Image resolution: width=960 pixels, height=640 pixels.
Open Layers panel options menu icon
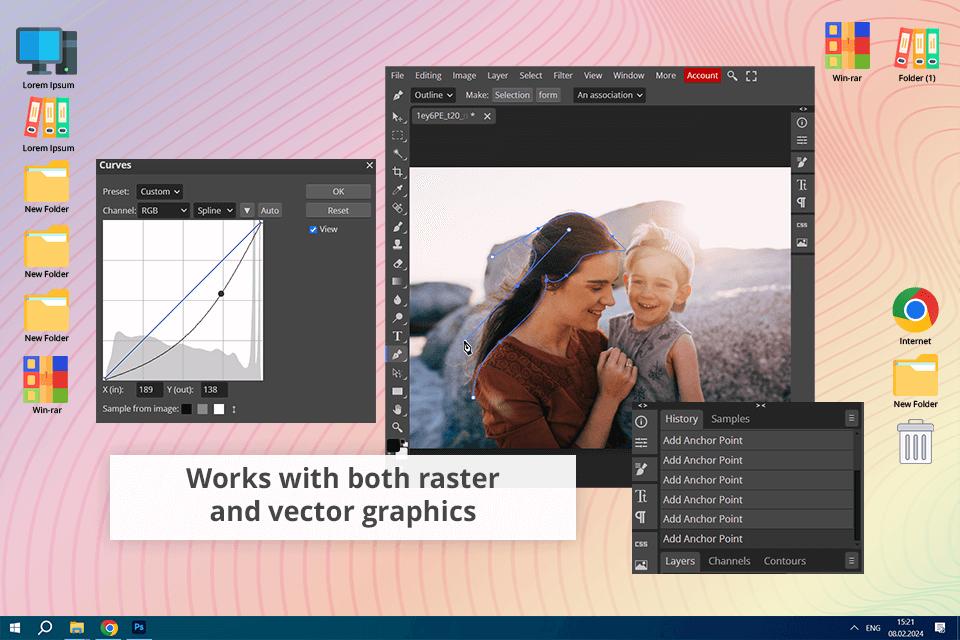851,560
